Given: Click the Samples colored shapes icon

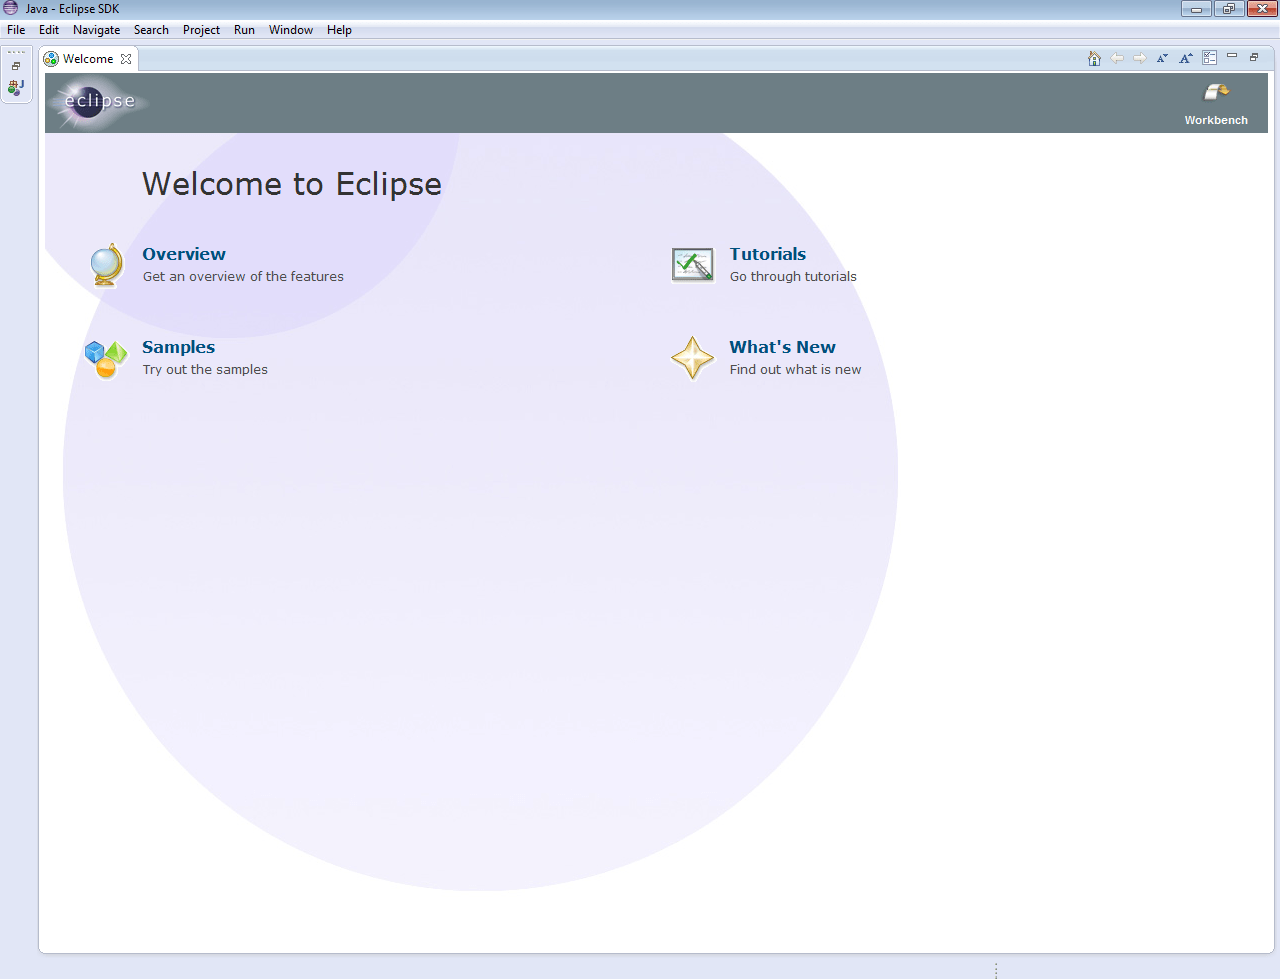Looking at the screenshot, I should coord(106,359).
